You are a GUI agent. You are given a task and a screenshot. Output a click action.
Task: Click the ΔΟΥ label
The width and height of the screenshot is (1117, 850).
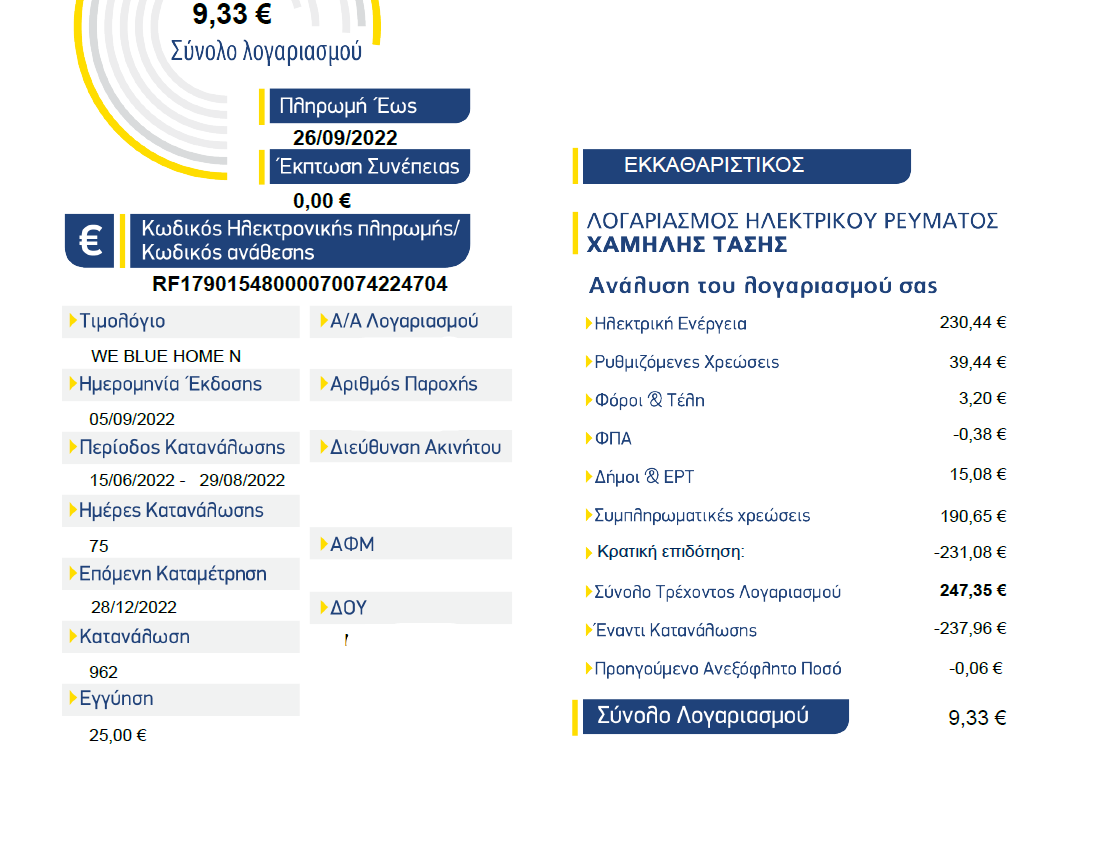348,608
